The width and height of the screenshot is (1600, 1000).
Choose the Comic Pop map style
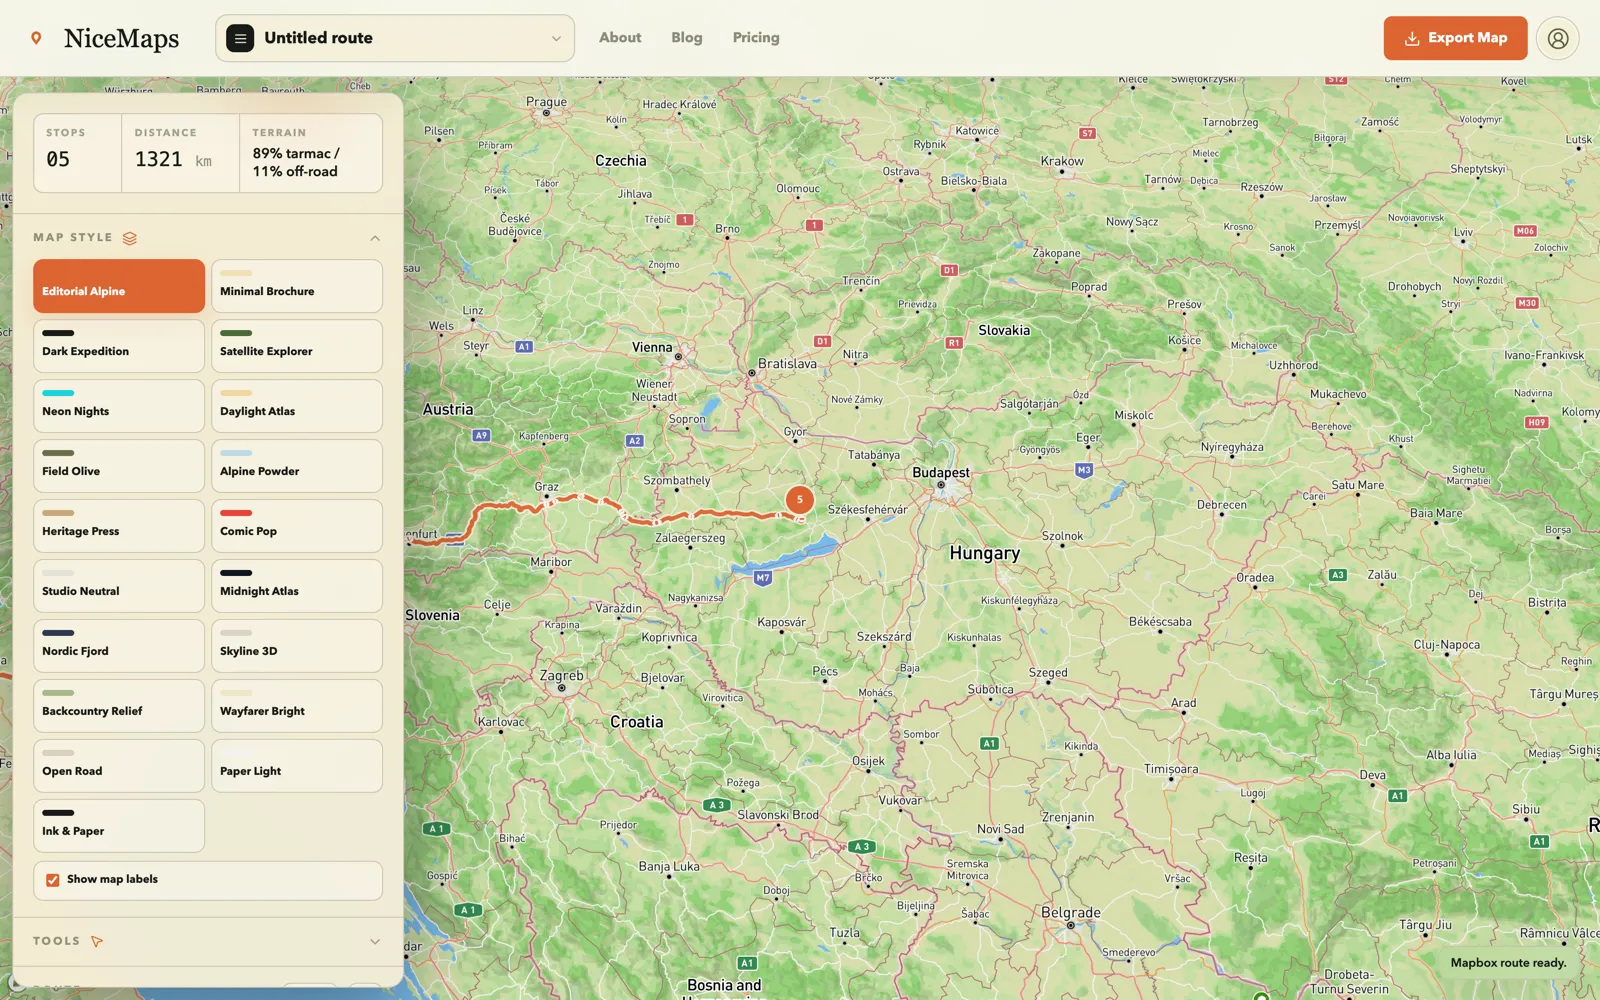297,526
